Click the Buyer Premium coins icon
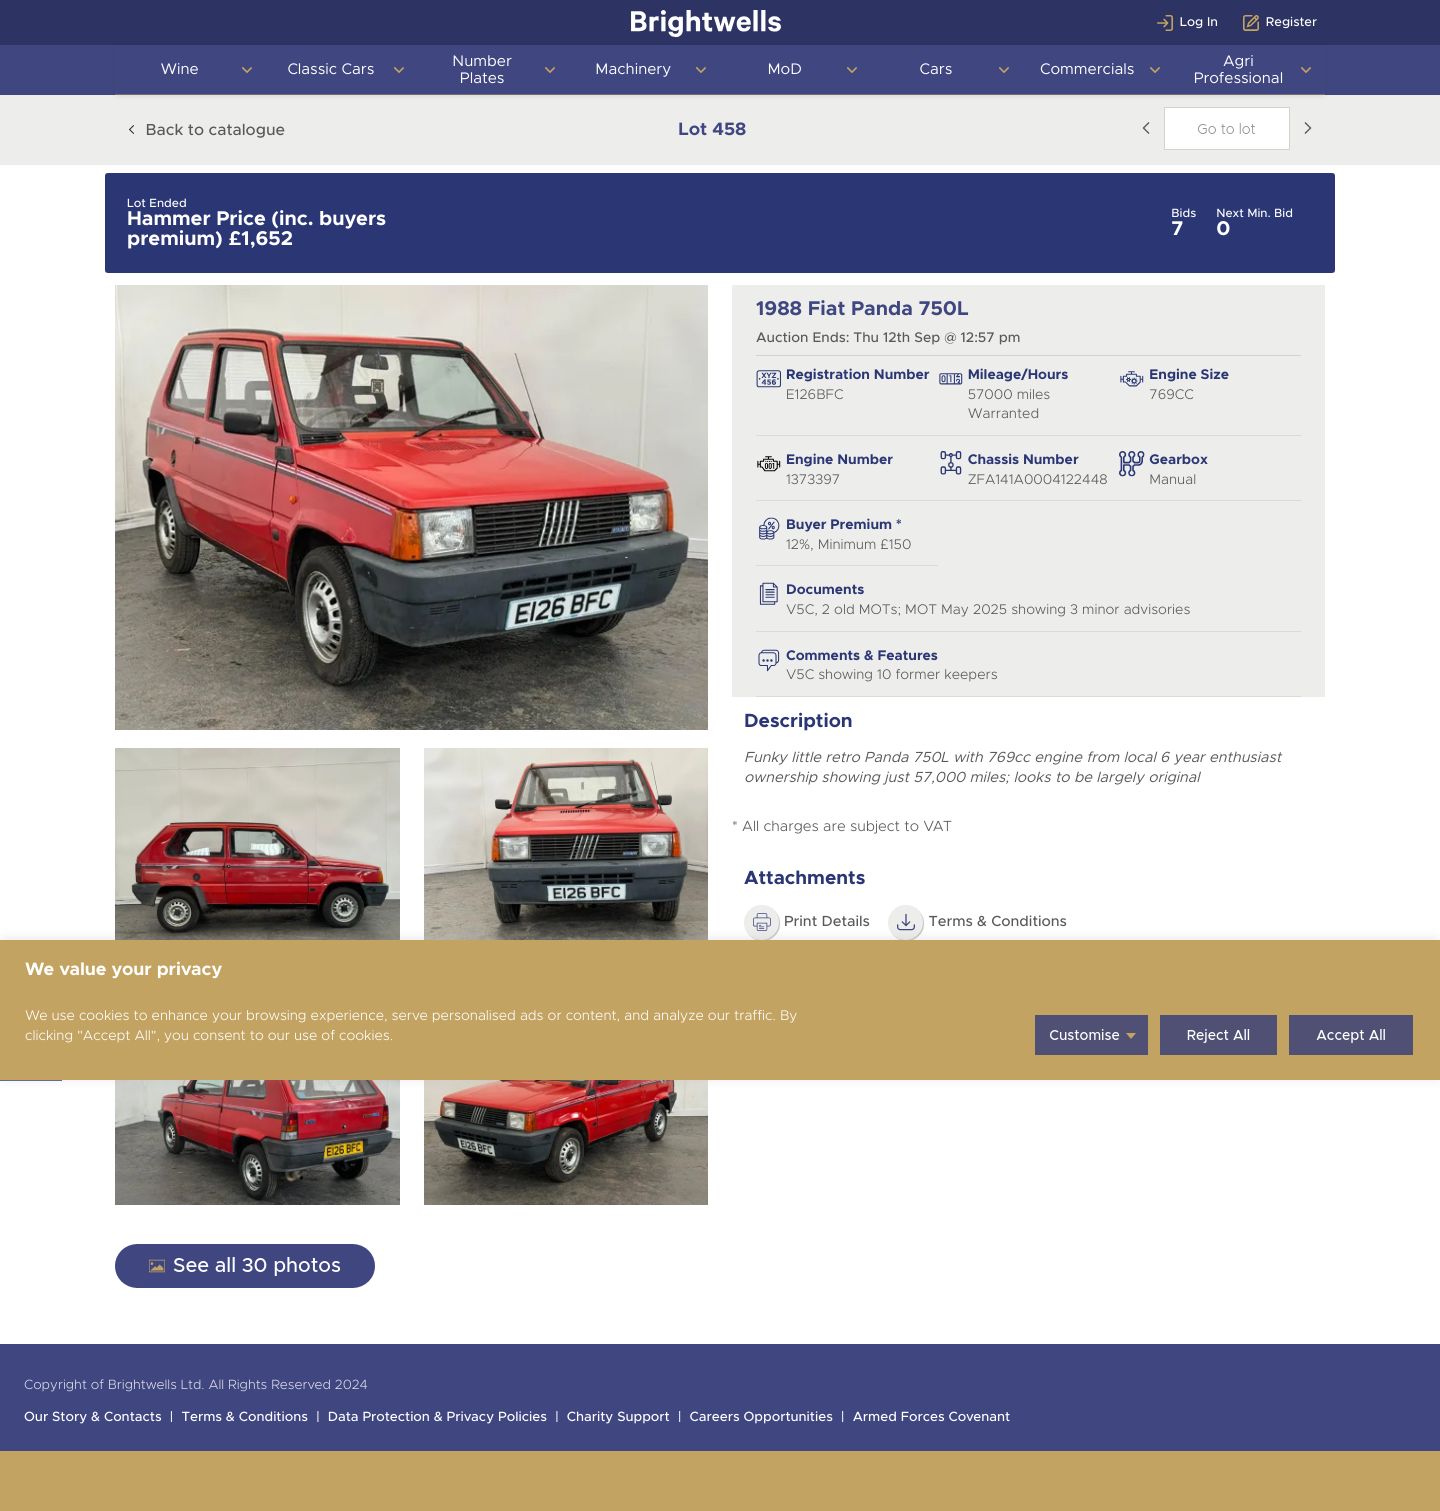This screenshot has height=1511, width=1440. (x=768, y=529)
